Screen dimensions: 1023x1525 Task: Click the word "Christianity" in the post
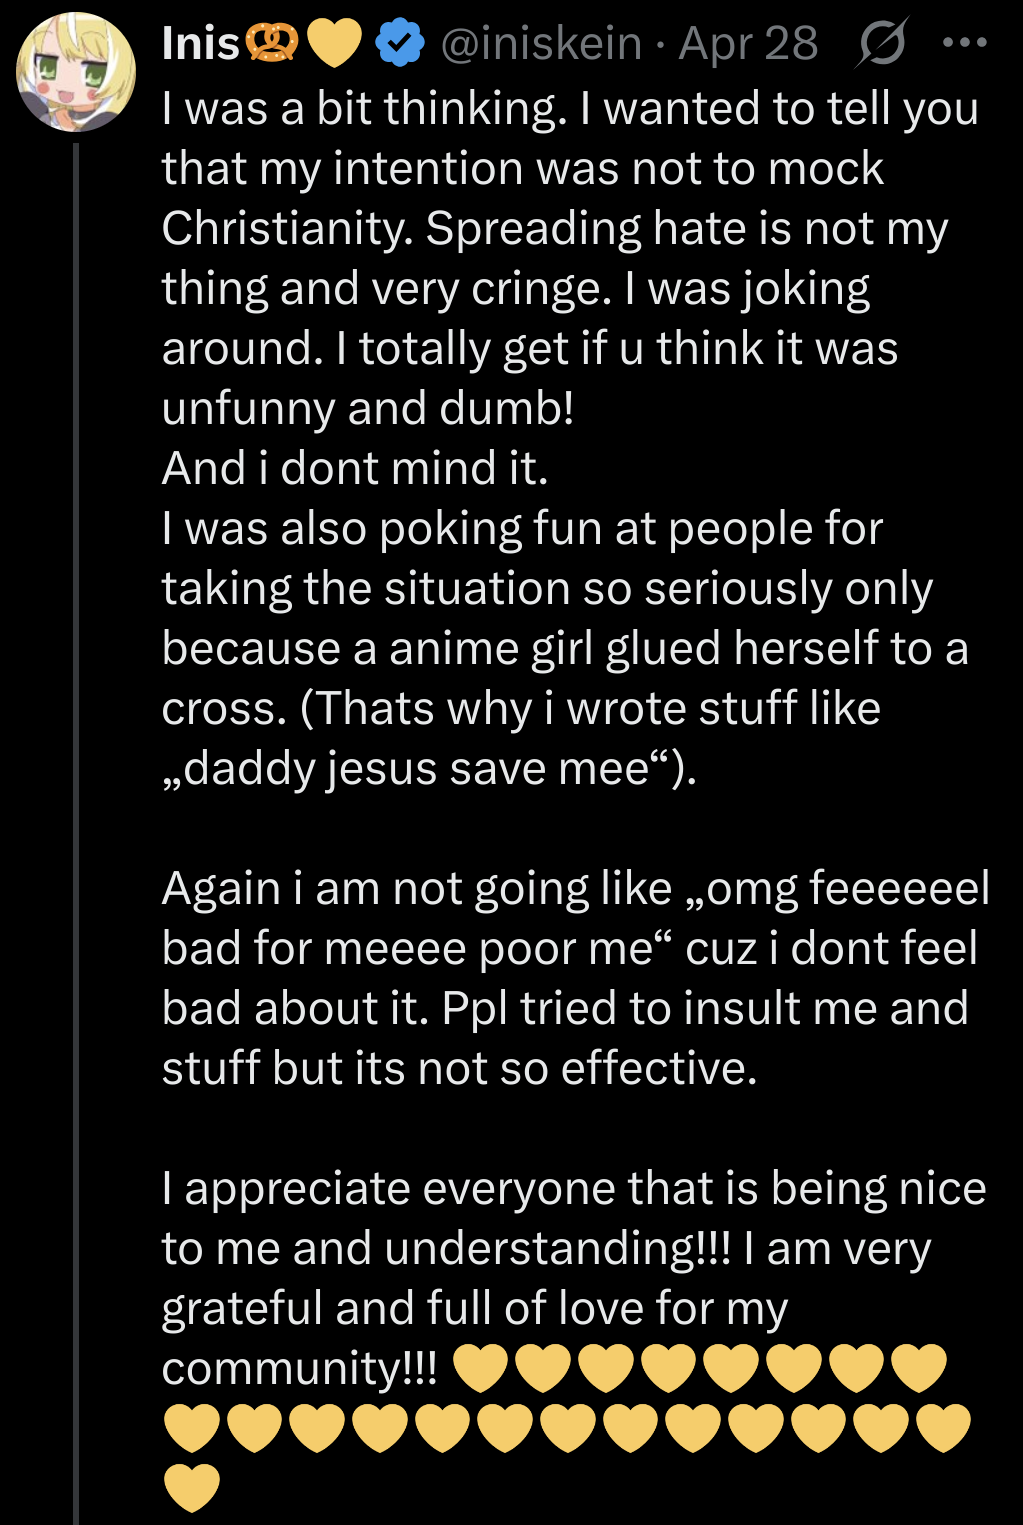tap(286, 228)
